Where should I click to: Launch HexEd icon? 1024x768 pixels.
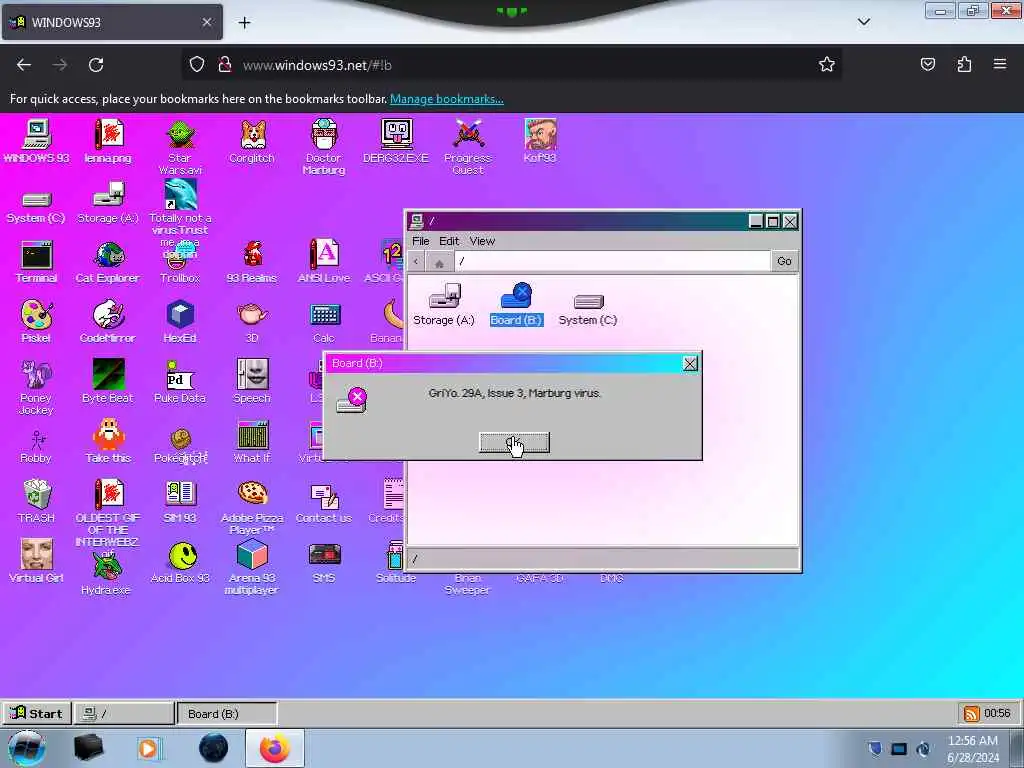(x=180, y=322)
